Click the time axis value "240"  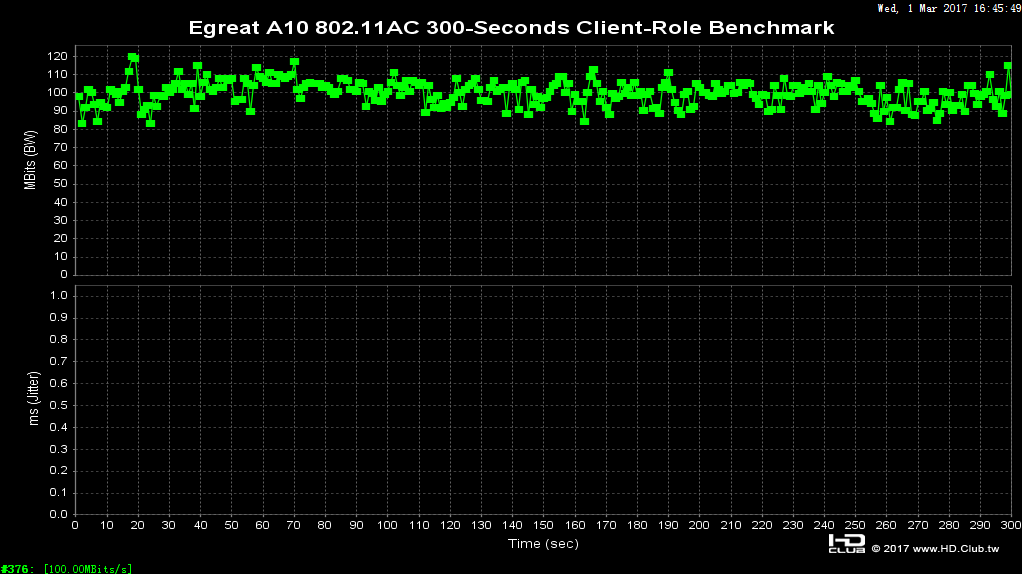click(x=824, y=525)
